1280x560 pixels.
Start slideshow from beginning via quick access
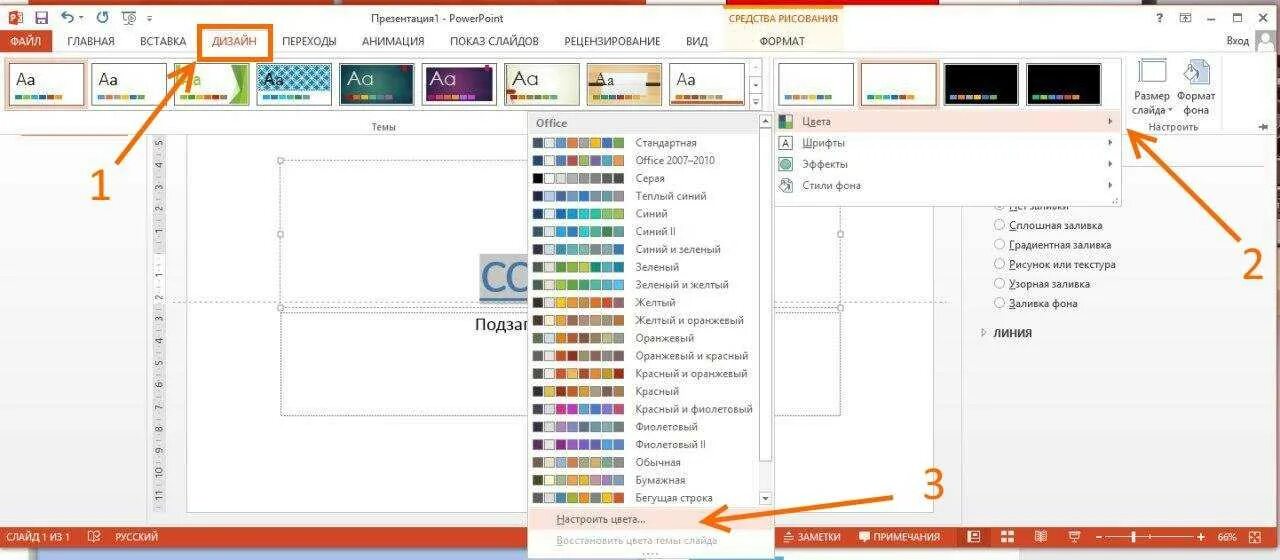pyautogui.click(x=128, y=17)
